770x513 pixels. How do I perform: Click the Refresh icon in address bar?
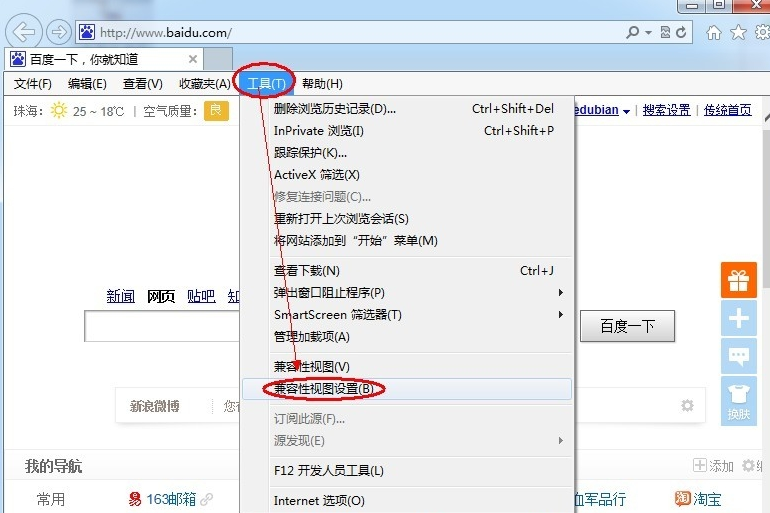click(681, 32)
